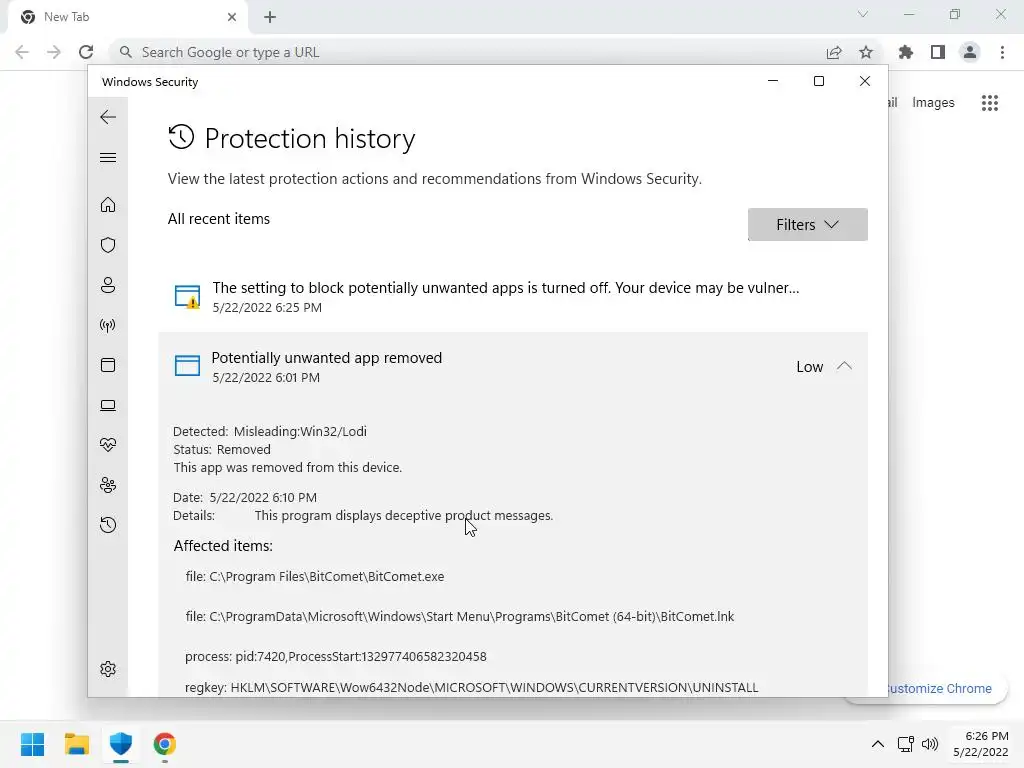This screenshot has width=1024, height=768.
Task: Open Device performance & health heart icon
Action: [108, 445]
